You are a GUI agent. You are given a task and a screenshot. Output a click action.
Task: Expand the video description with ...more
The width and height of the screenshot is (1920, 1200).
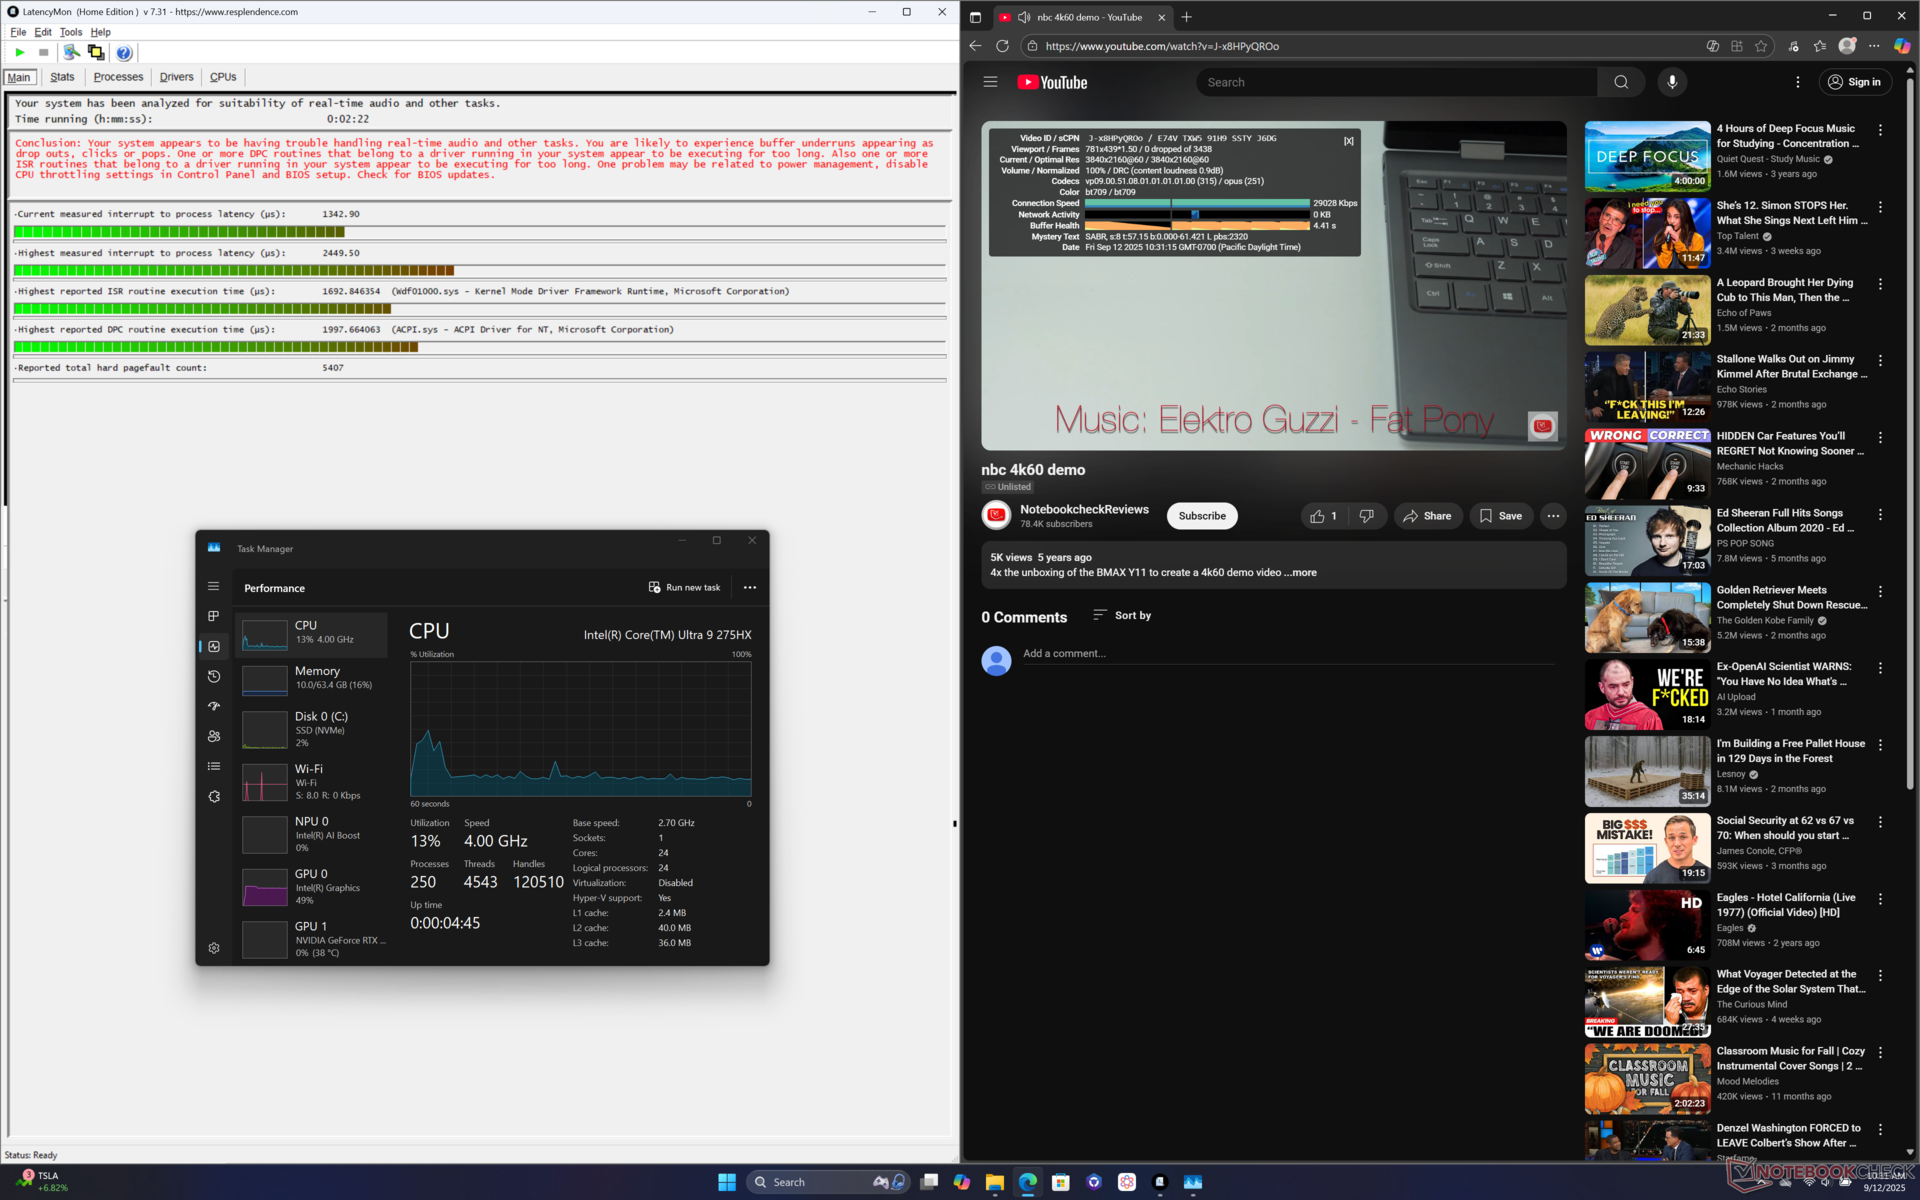(x=1303, y=573)
